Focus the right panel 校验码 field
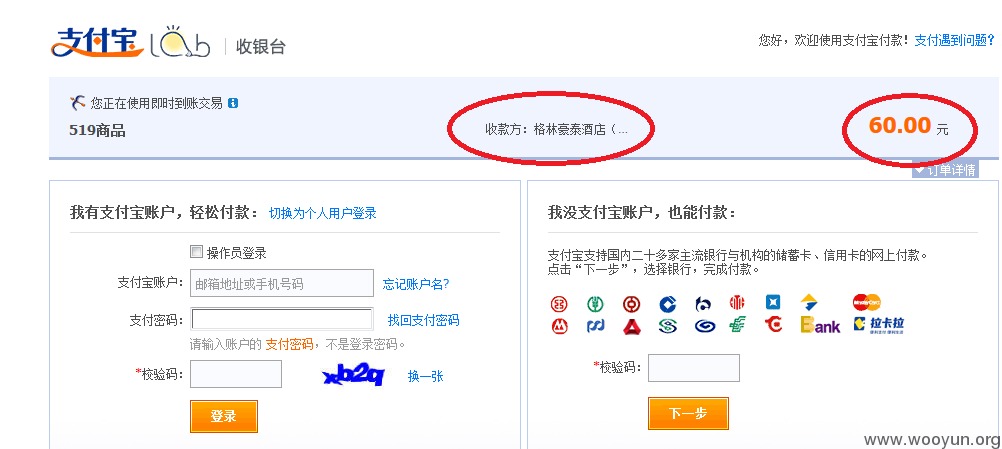 (694, 368)
